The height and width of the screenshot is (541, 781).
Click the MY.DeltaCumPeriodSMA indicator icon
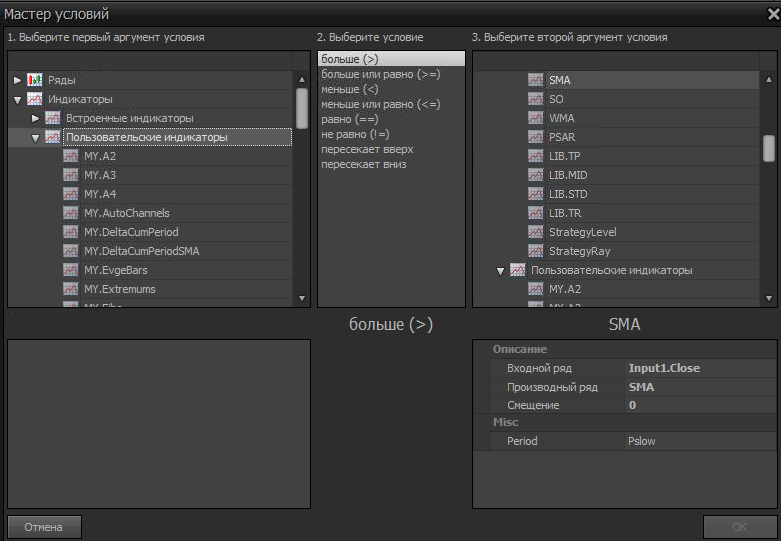click(71, 251)
